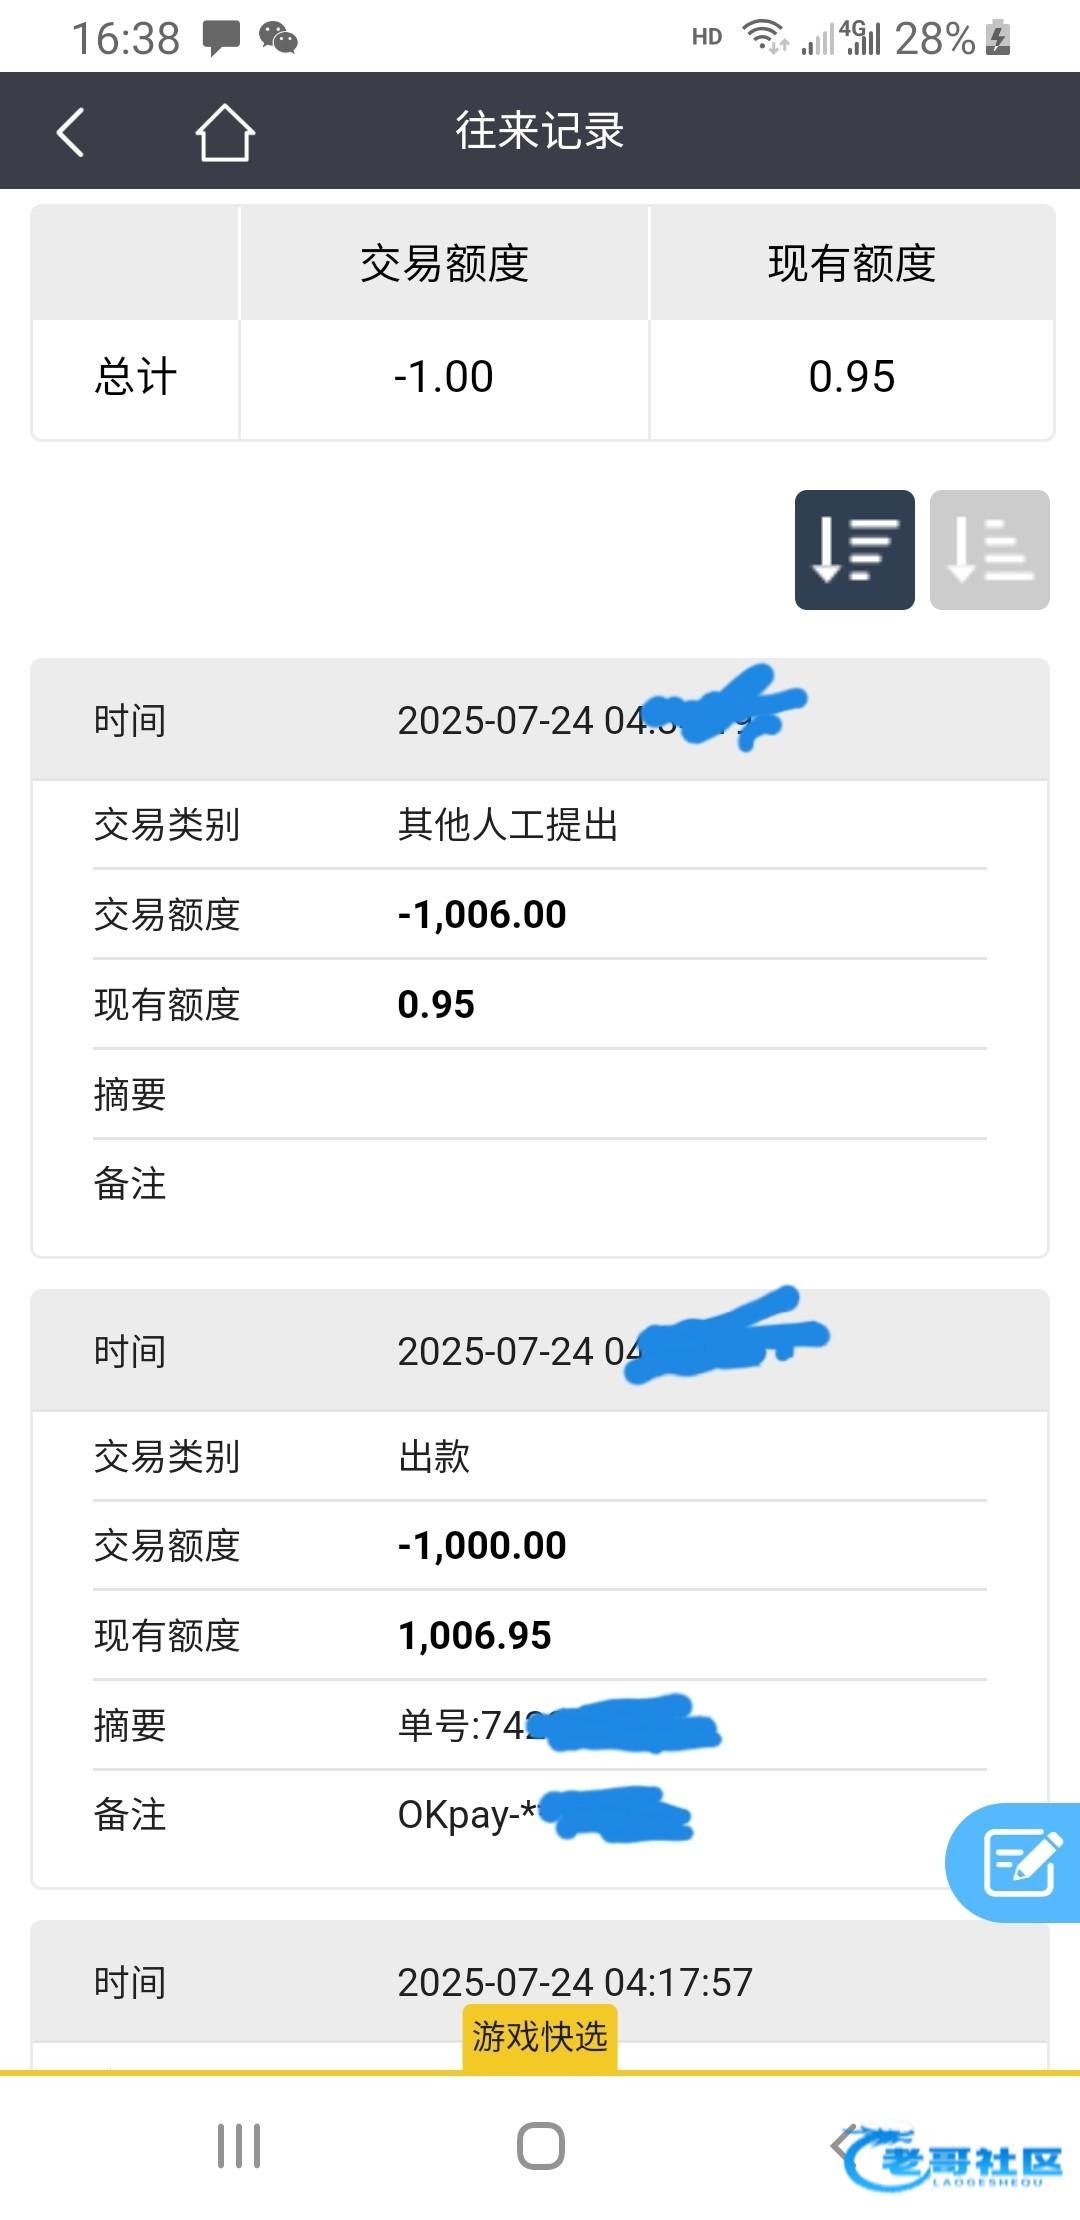This screenshot has height=2220, width=1080.
Task: Tap the battery indicator in status bar
Action: pos(998,38)
